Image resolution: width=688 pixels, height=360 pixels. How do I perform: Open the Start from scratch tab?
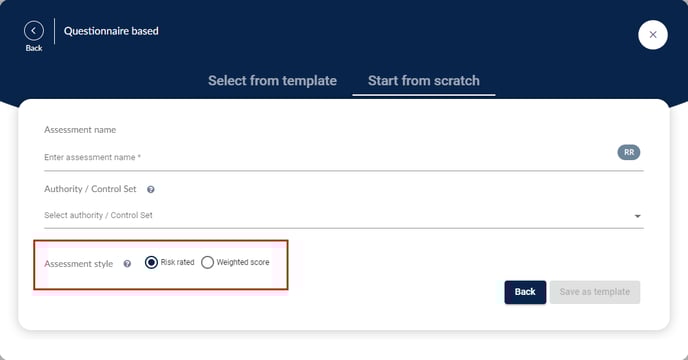(x=424, y=81)
